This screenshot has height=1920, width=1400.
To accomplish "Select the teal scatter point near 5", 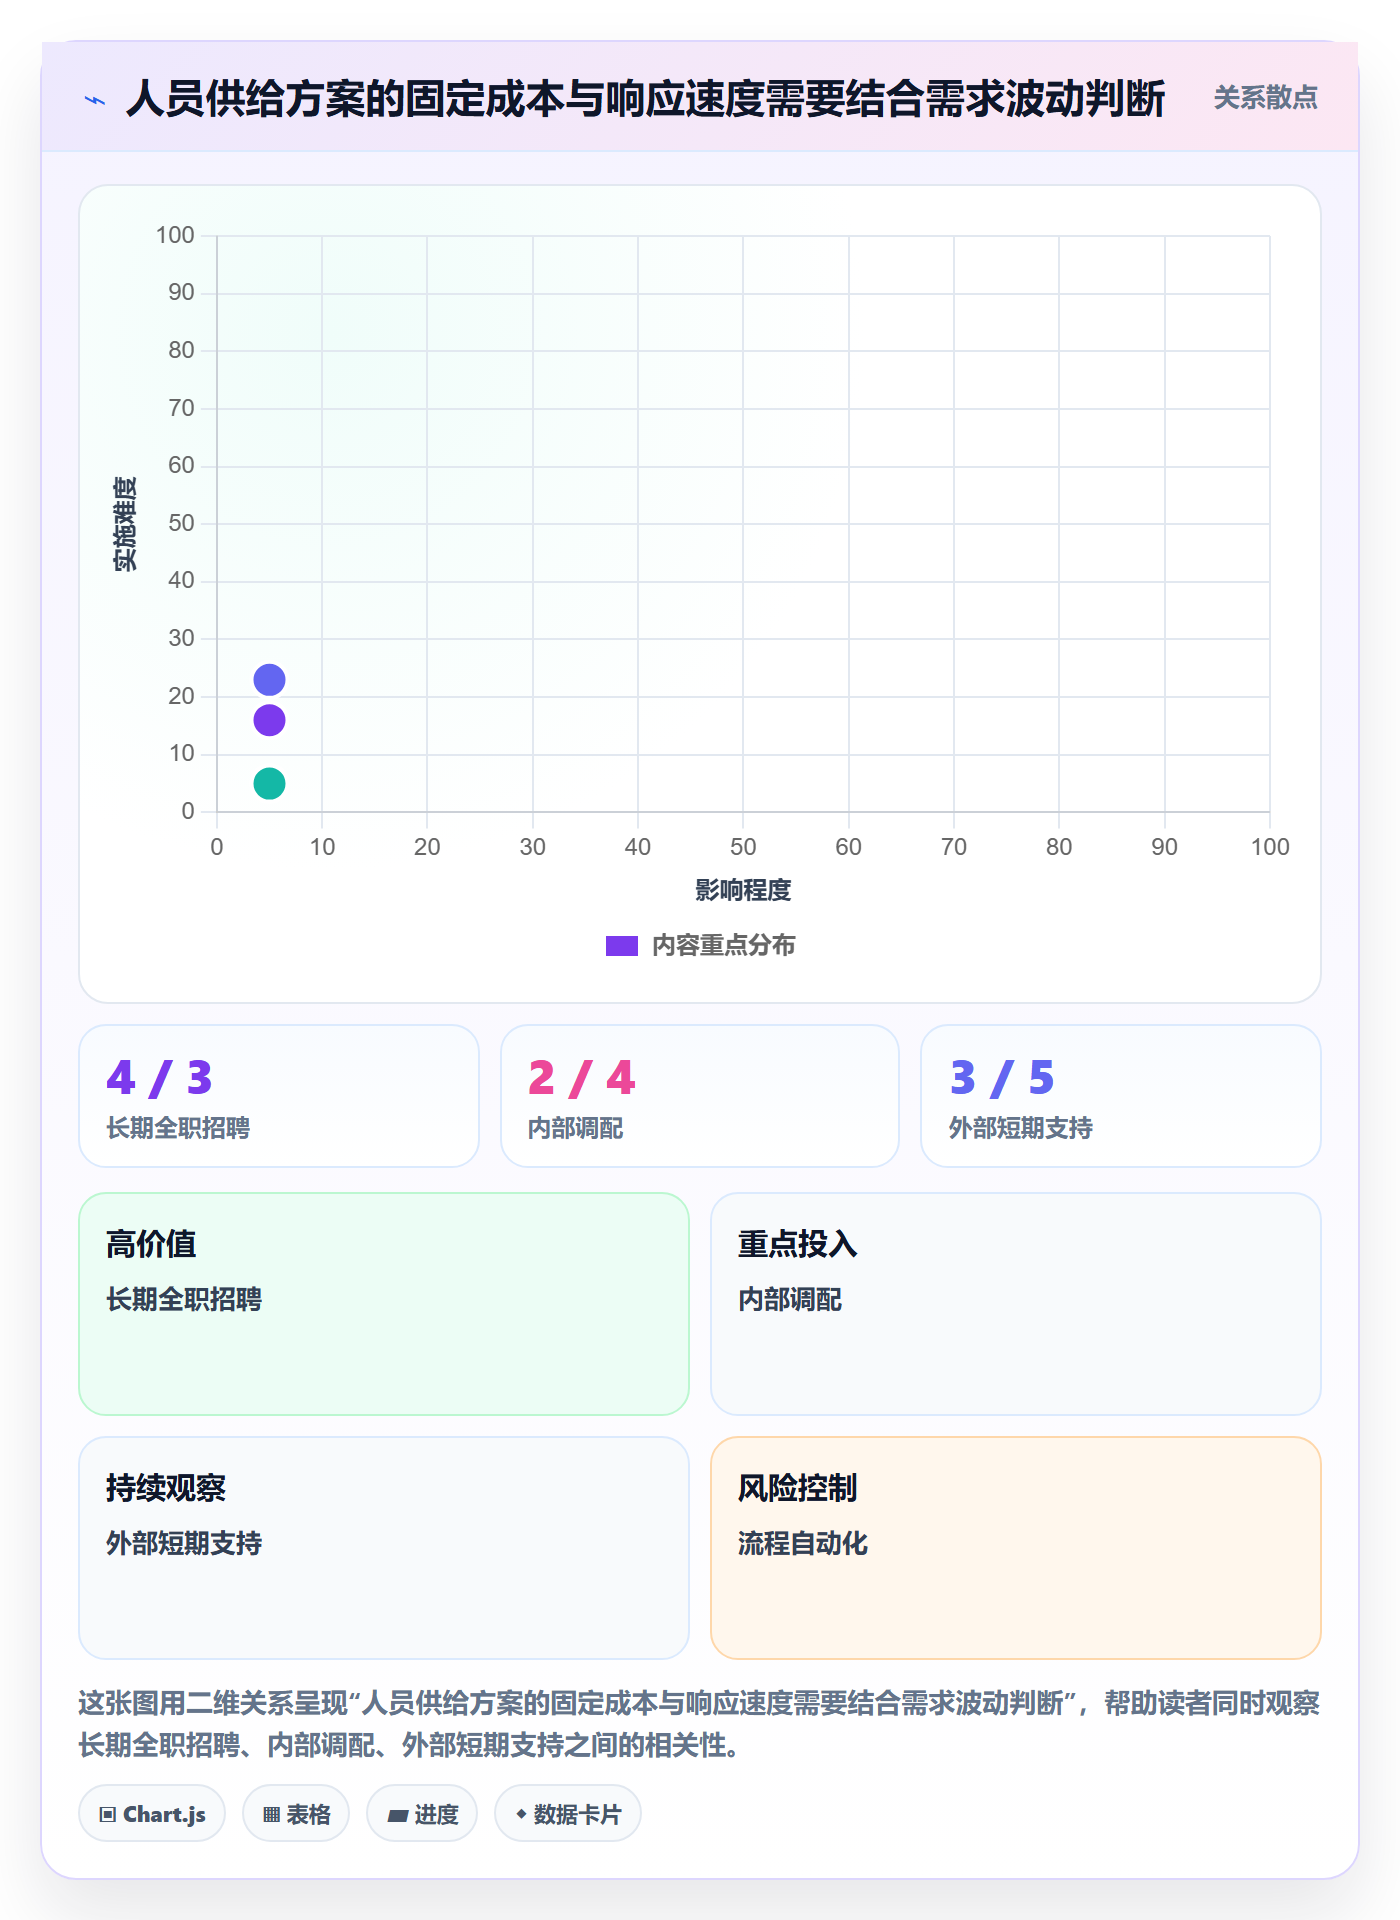I will click(269, 783).
